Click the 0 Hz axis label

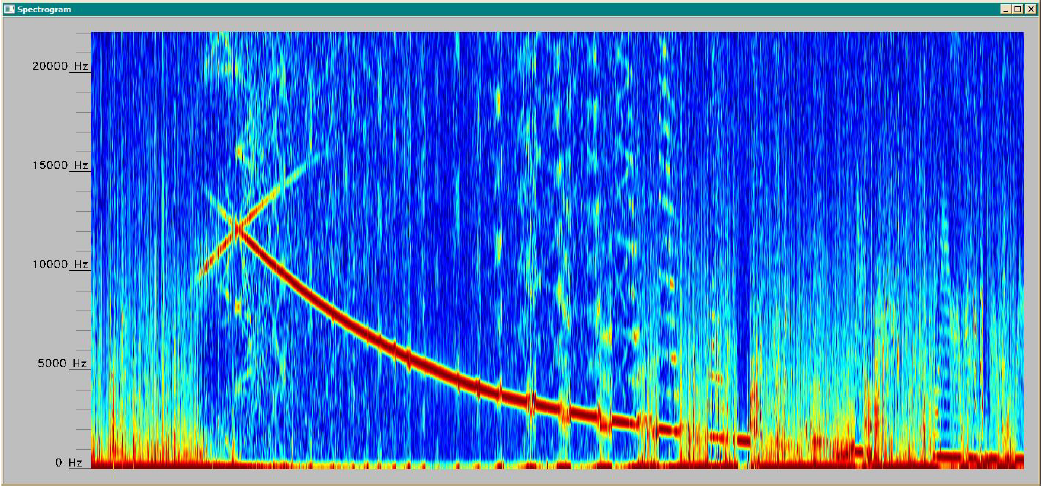[68, 462]
